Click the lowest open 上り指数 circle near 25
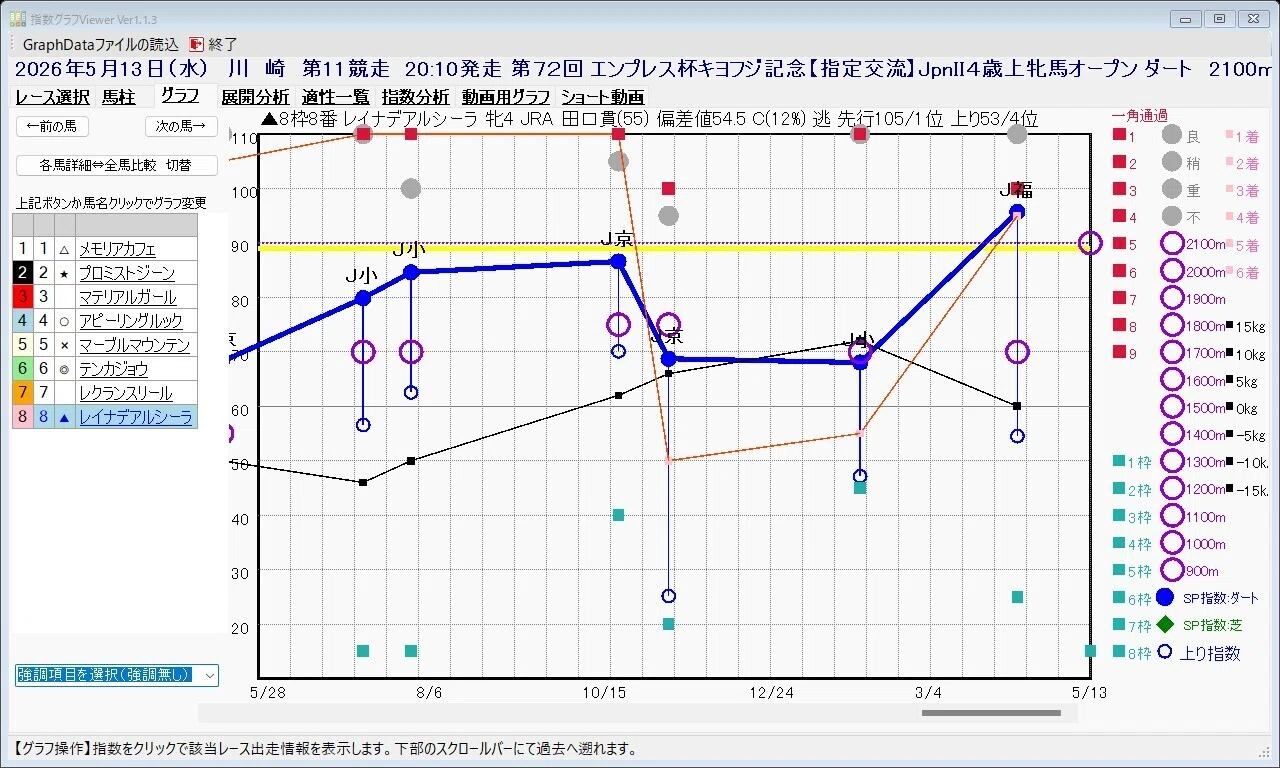Viewport: 1280px width, 768px height. point(669,596)
